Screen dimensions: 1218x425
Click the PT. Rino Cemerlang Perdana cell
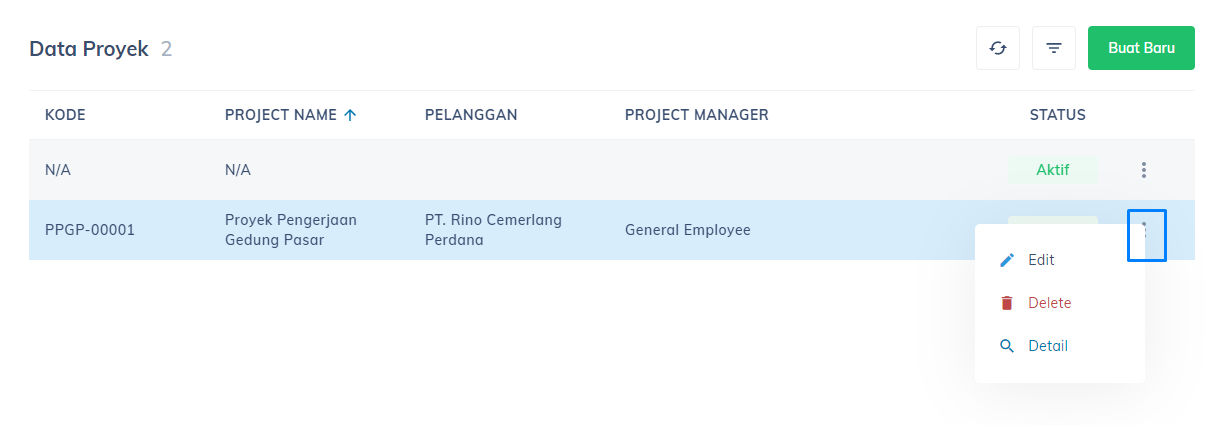493,230
